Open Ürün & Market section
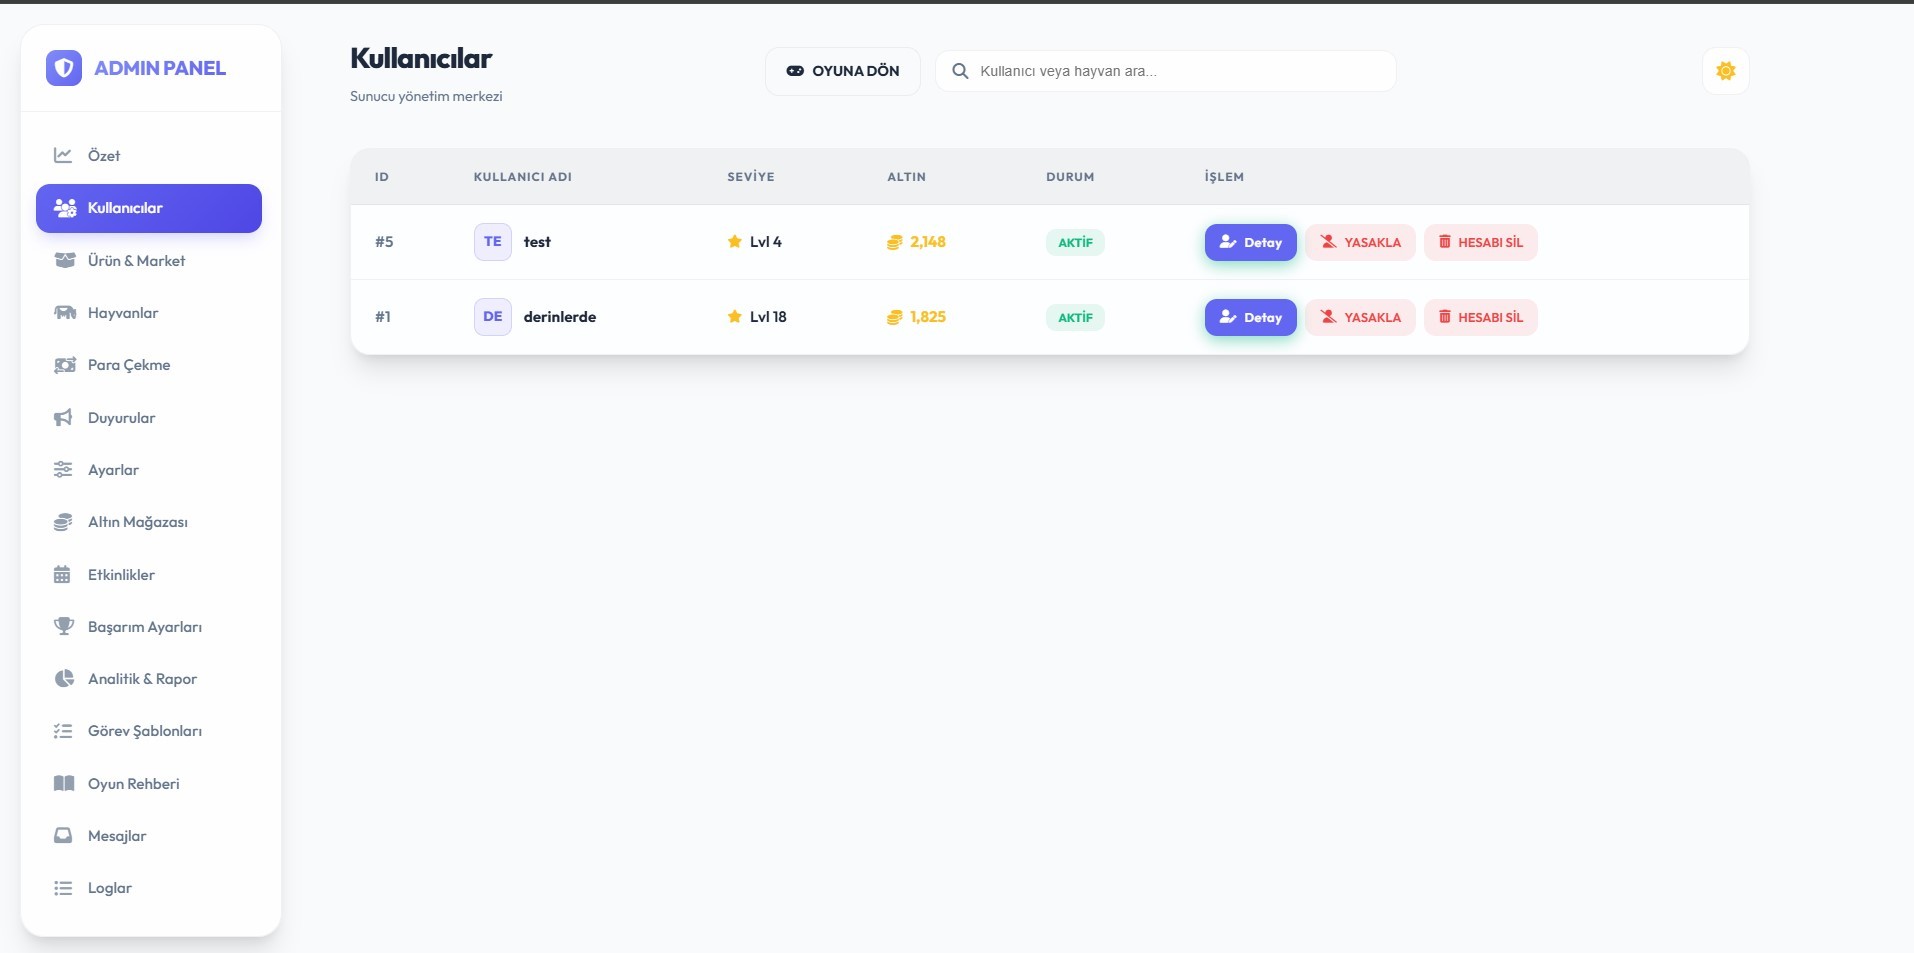The image size is (1914, 953). point(136,261)
